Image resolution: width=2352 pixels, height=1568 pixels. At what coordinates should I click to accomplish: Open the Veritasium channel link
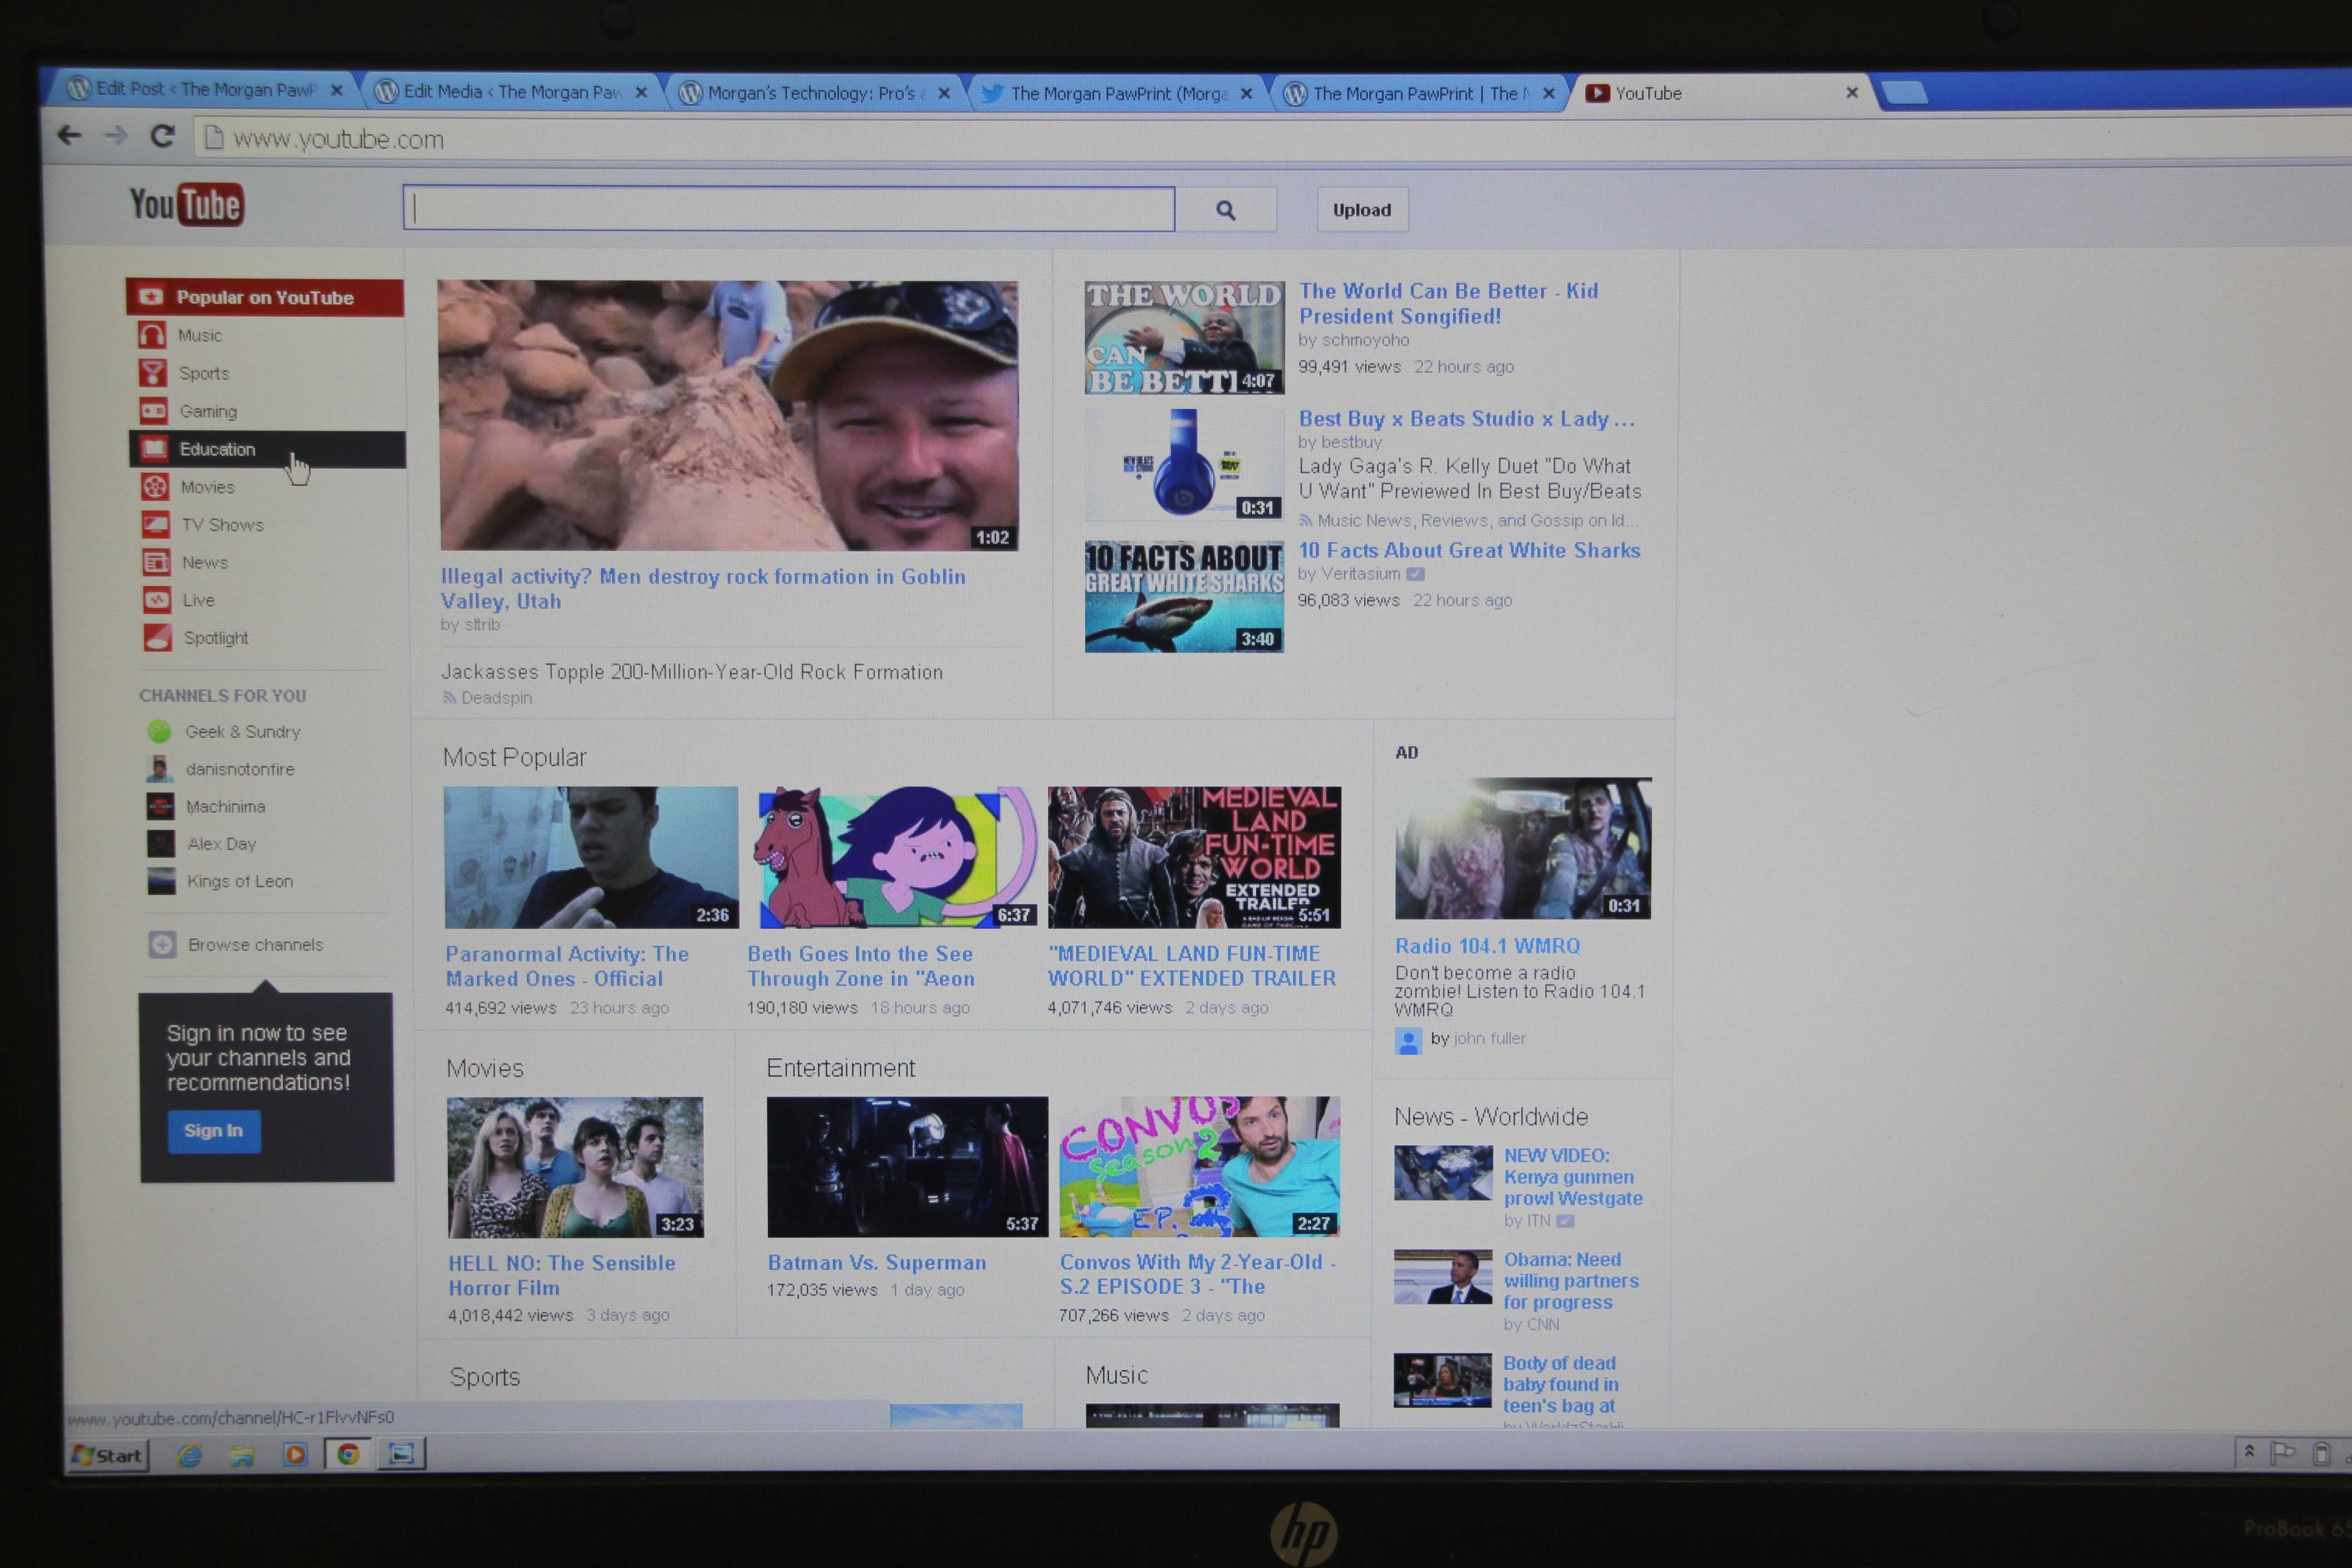pyautogui.click(x=1360, y=574)
